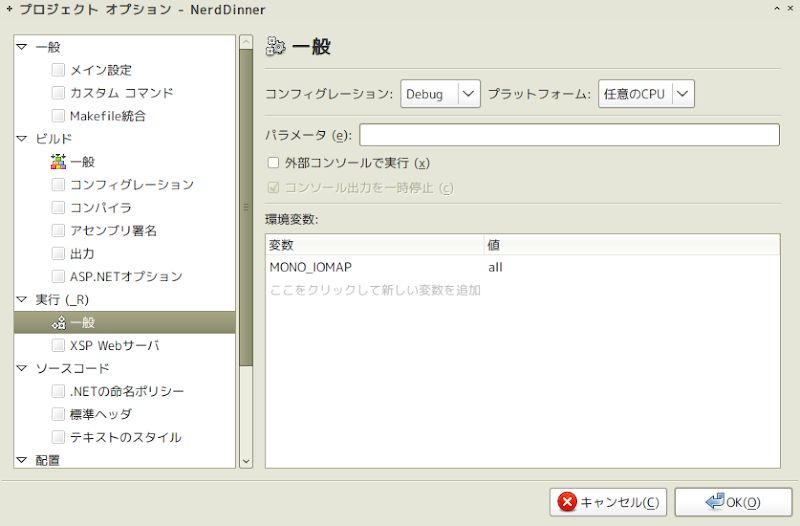Click the 変数 column header

374,245
